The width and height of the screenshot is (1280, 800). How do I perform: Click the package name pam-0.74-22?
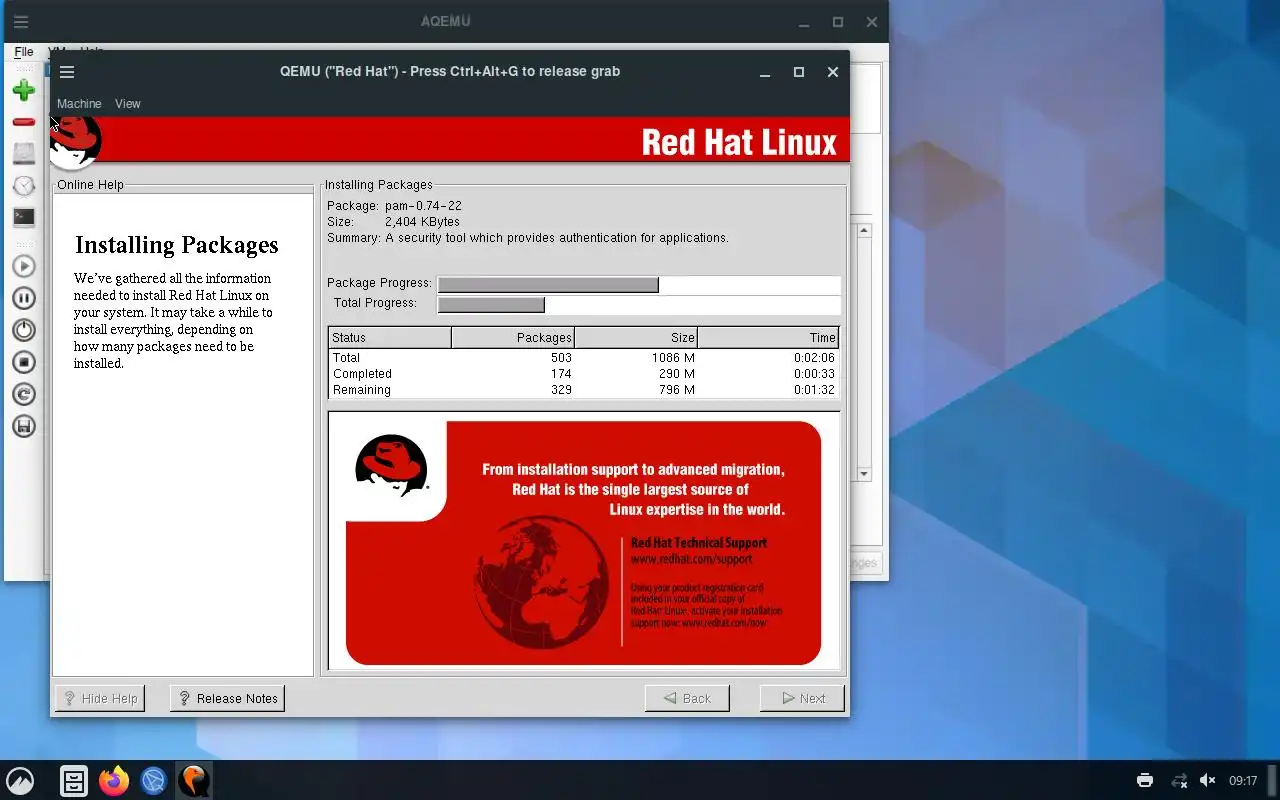tap(423, 206)
